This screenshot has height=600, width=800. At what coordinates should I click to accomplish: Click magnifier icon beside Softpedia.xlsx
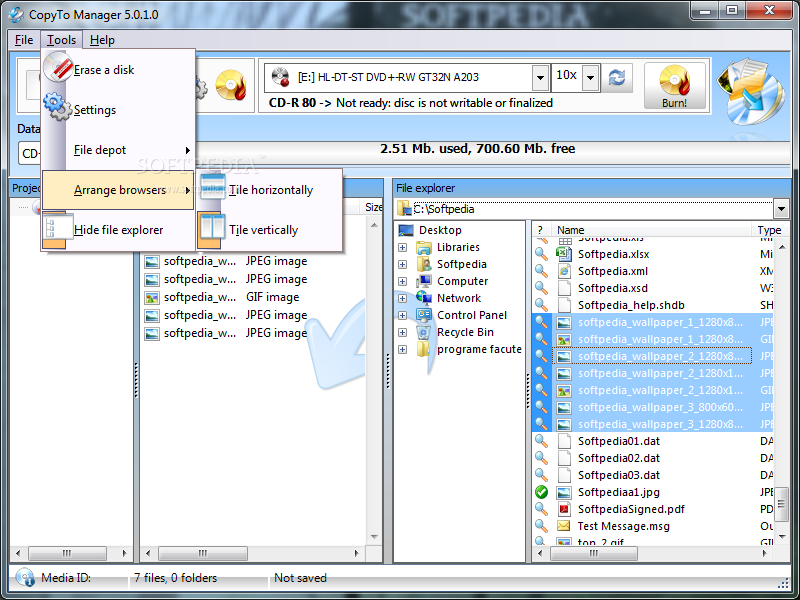(x=541, y=254)
